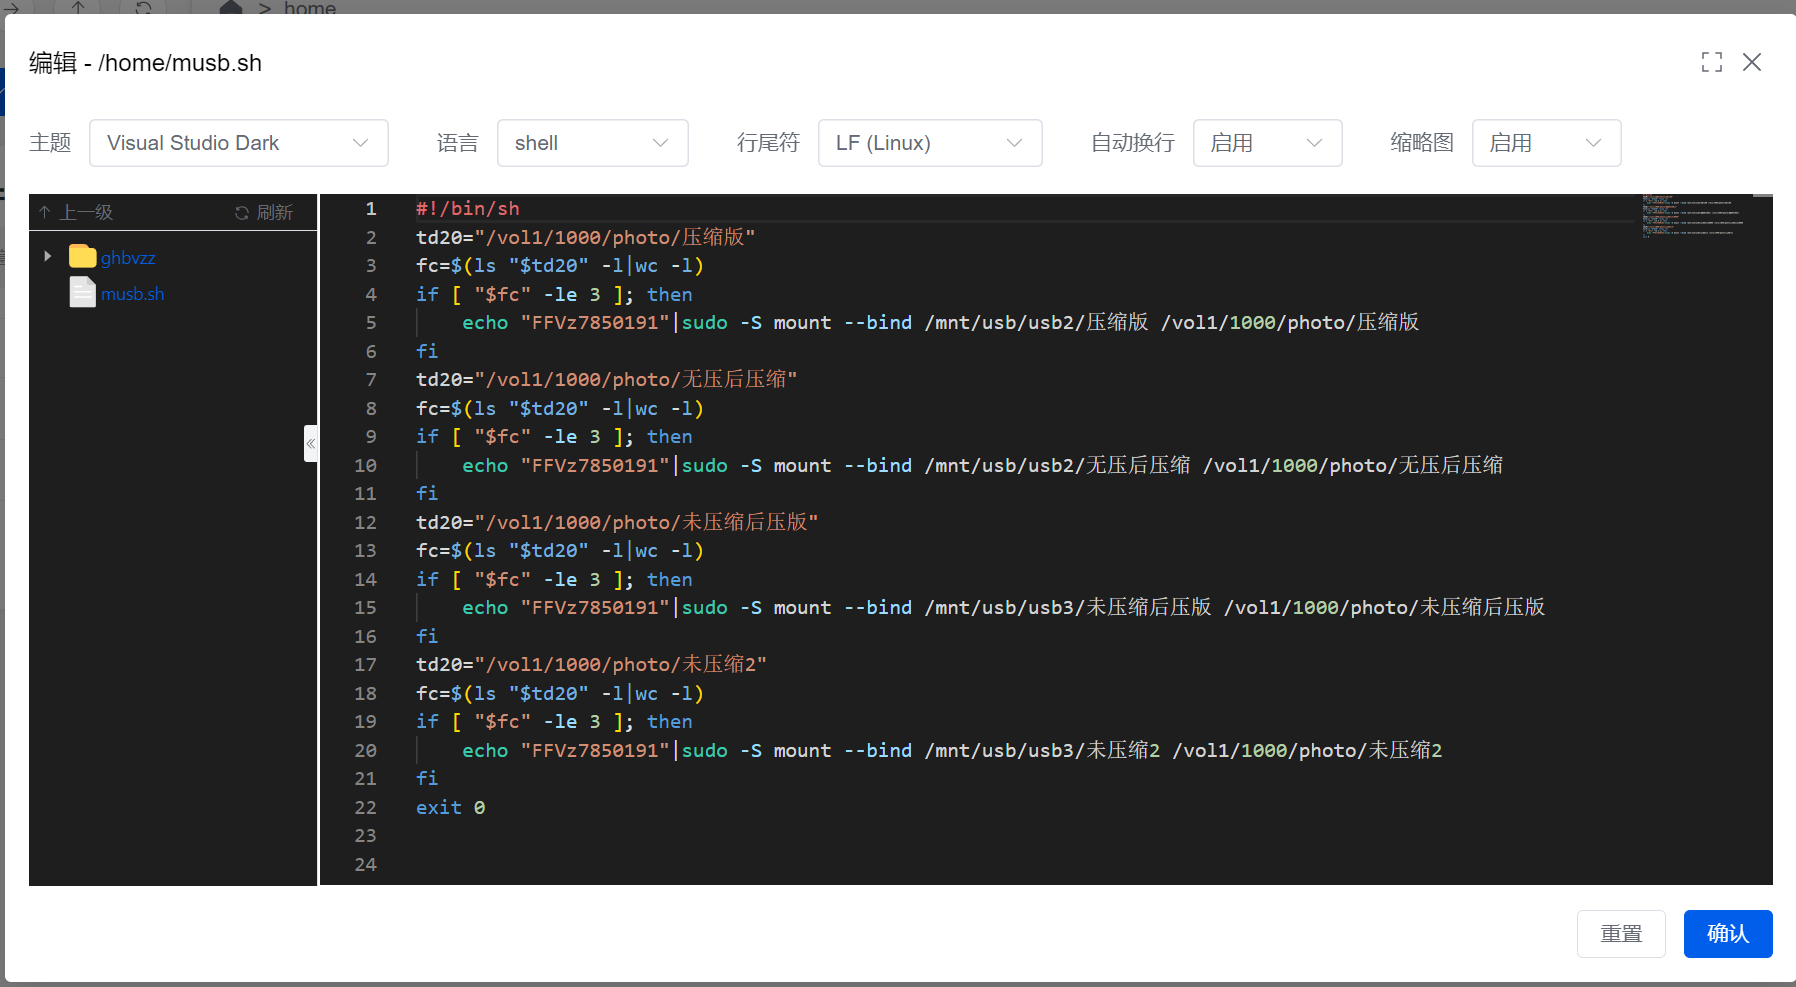1796x987 pixels.
Task: Open the shell language dropdown
Action: tap(592, 143)
